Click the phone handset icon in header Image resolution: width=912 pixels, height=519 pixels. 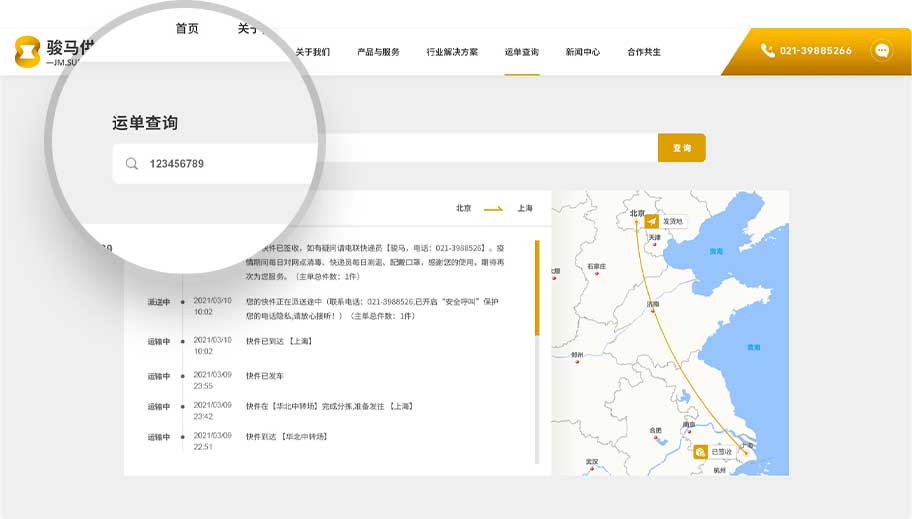767,51
